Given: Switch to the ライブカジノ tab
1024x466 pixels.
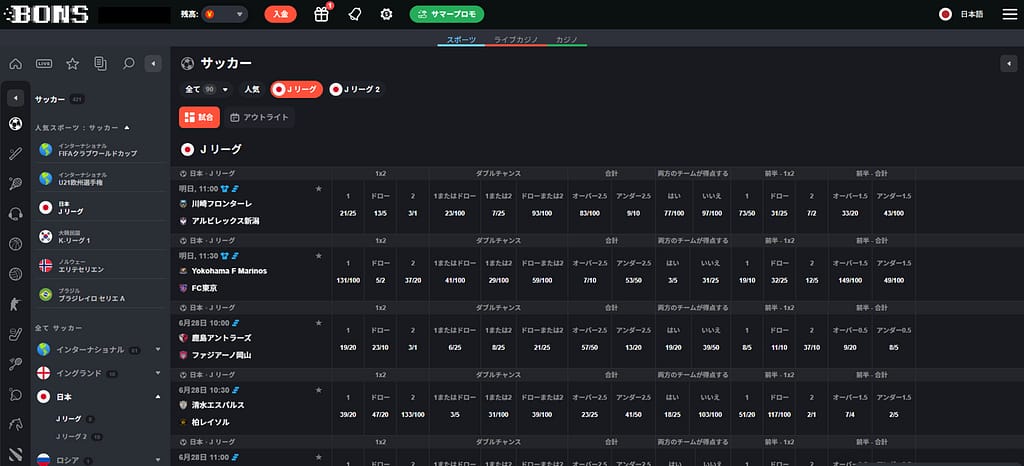Looking at the screenshot, I should coord(516,40).
